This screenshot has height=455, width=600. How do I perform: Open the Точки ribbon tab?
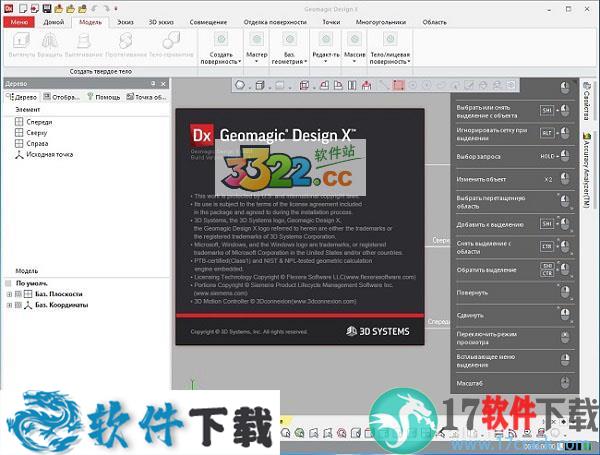[331, 22]
